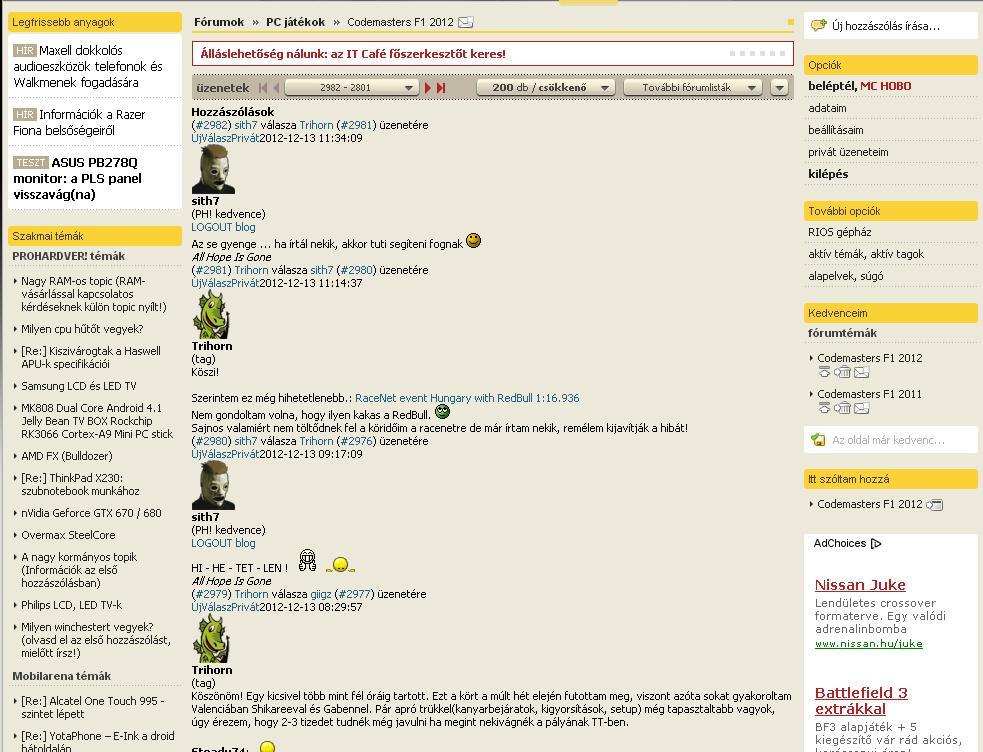Open giigz user link in message #2979
983x752 pixels.
point(320,594)
